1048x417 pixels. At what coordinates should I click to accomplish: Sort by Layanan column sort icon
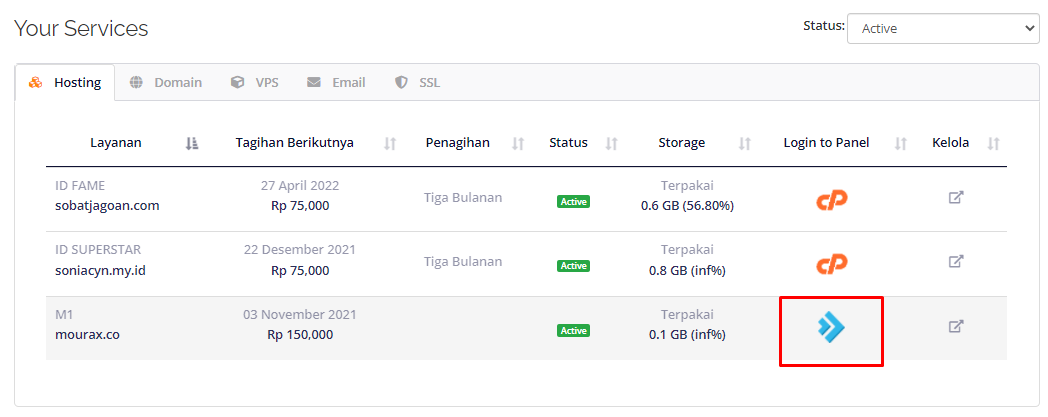coord(192,143)
